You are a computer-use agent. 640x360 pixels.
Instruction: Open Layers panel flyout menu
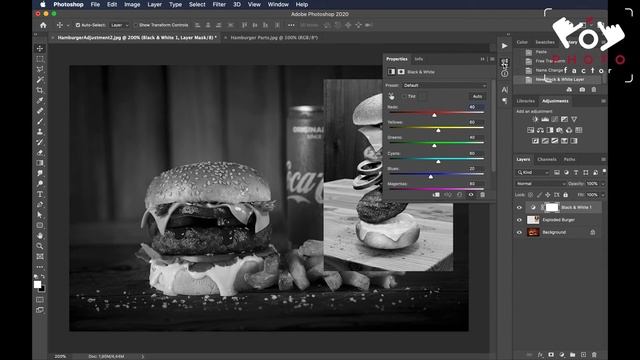[x=603, y=160]
